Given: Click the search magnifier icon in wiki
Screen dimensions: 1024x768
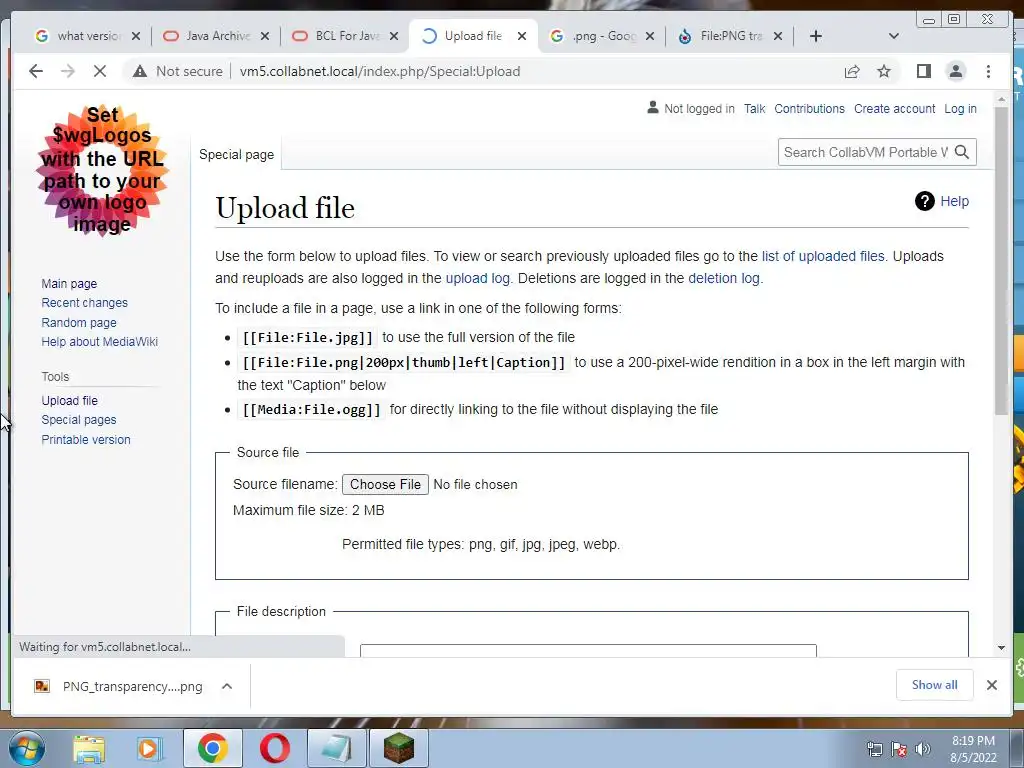Looking at the screenshot, I should [x=962, y=152].
